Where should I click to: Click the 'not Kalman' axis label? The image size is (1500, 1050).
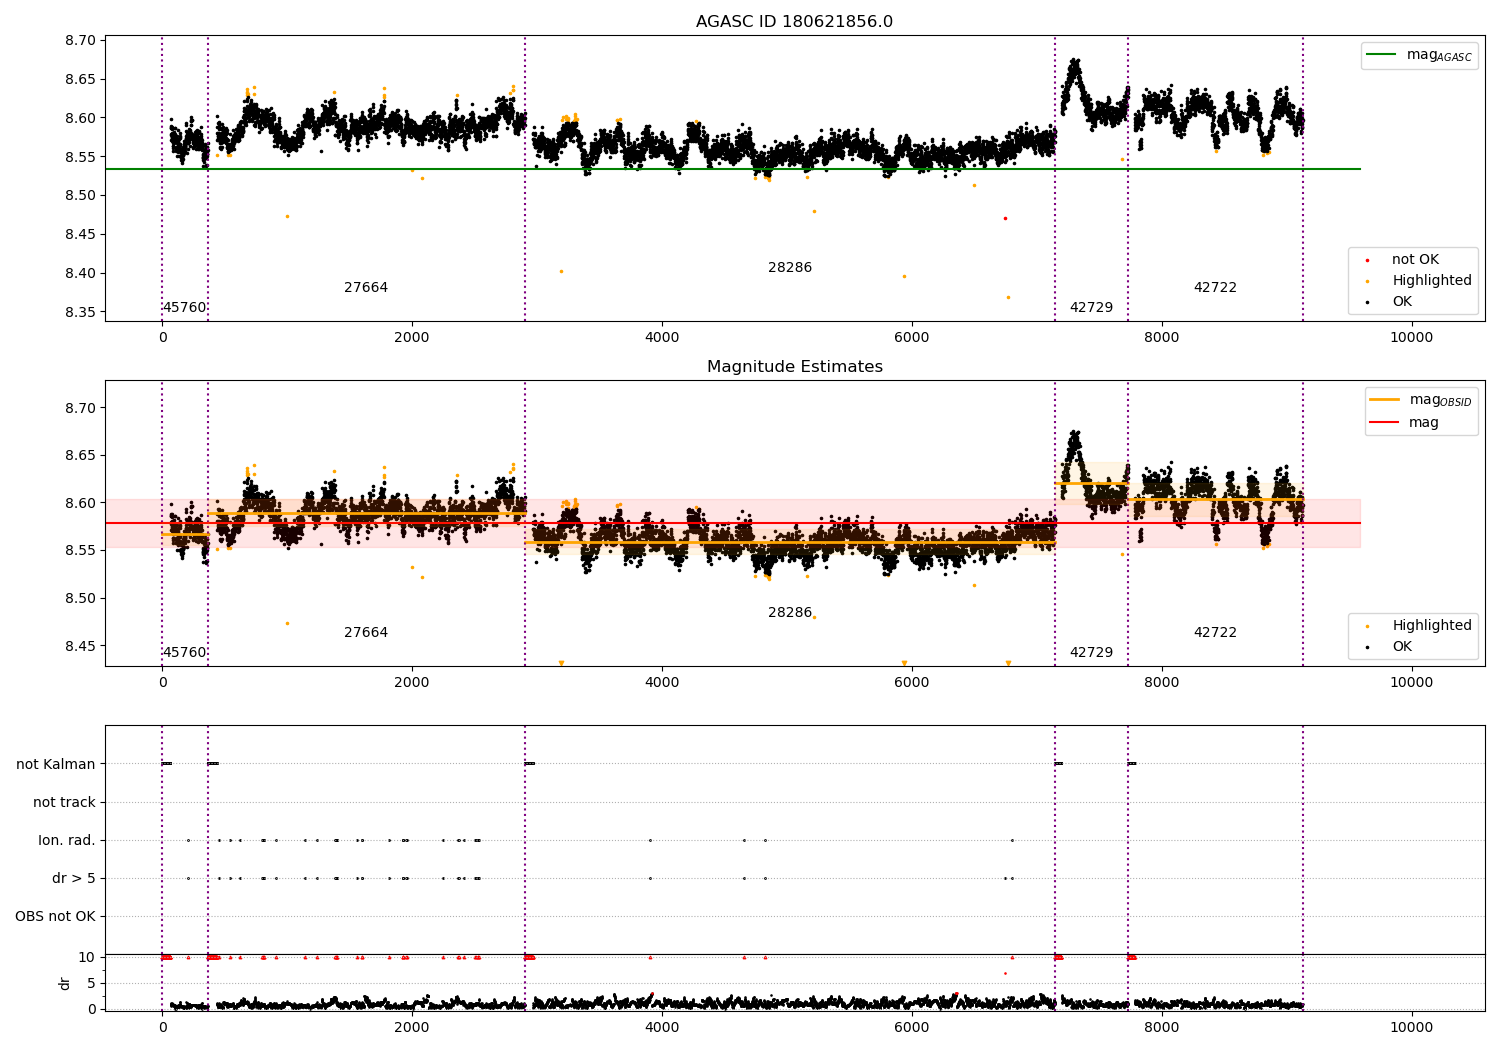(56, 765)
